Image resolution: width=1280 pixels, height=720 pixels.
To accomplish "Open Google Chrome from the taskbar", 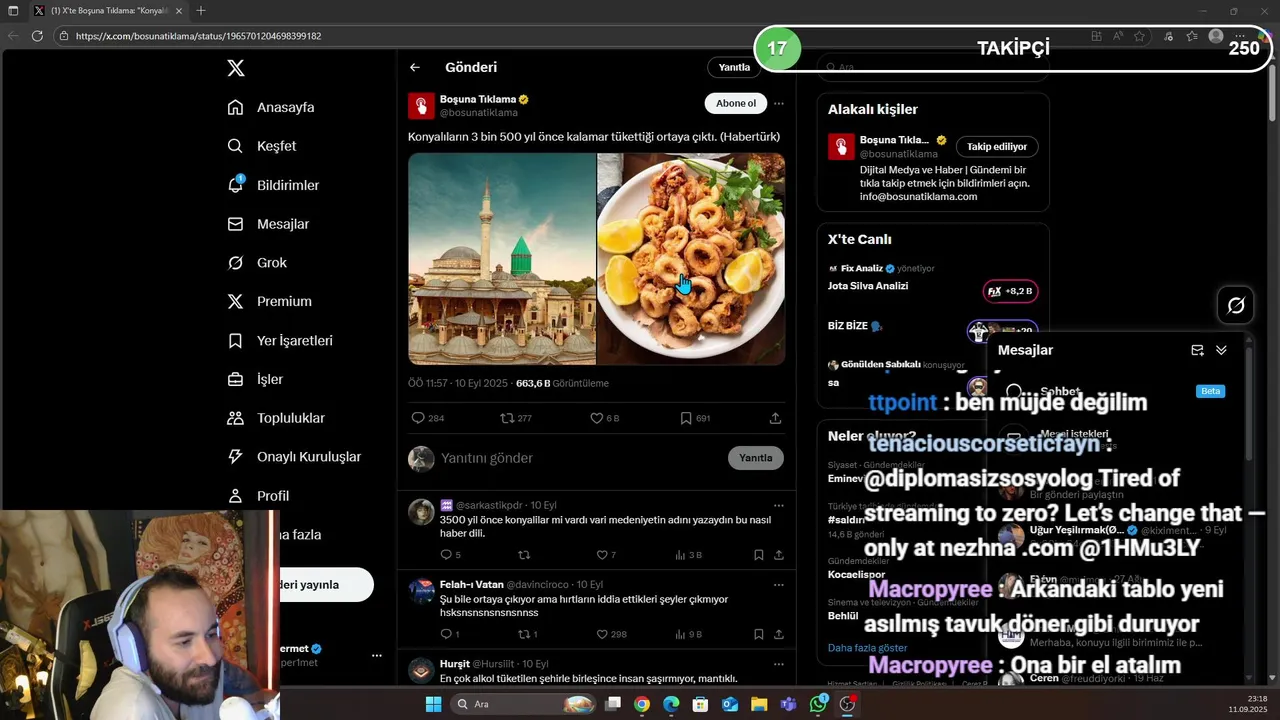I will click(642, 704).
